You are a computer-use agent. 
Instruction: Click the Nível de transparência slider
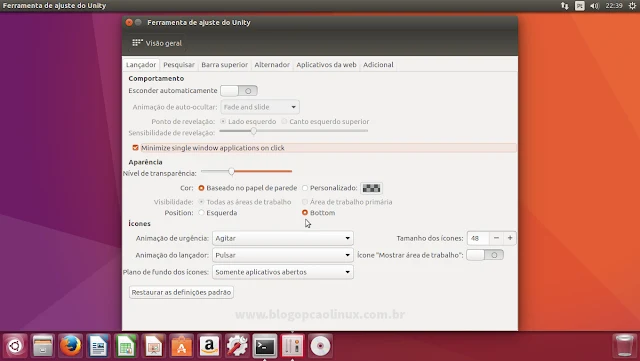click(246, 172)
